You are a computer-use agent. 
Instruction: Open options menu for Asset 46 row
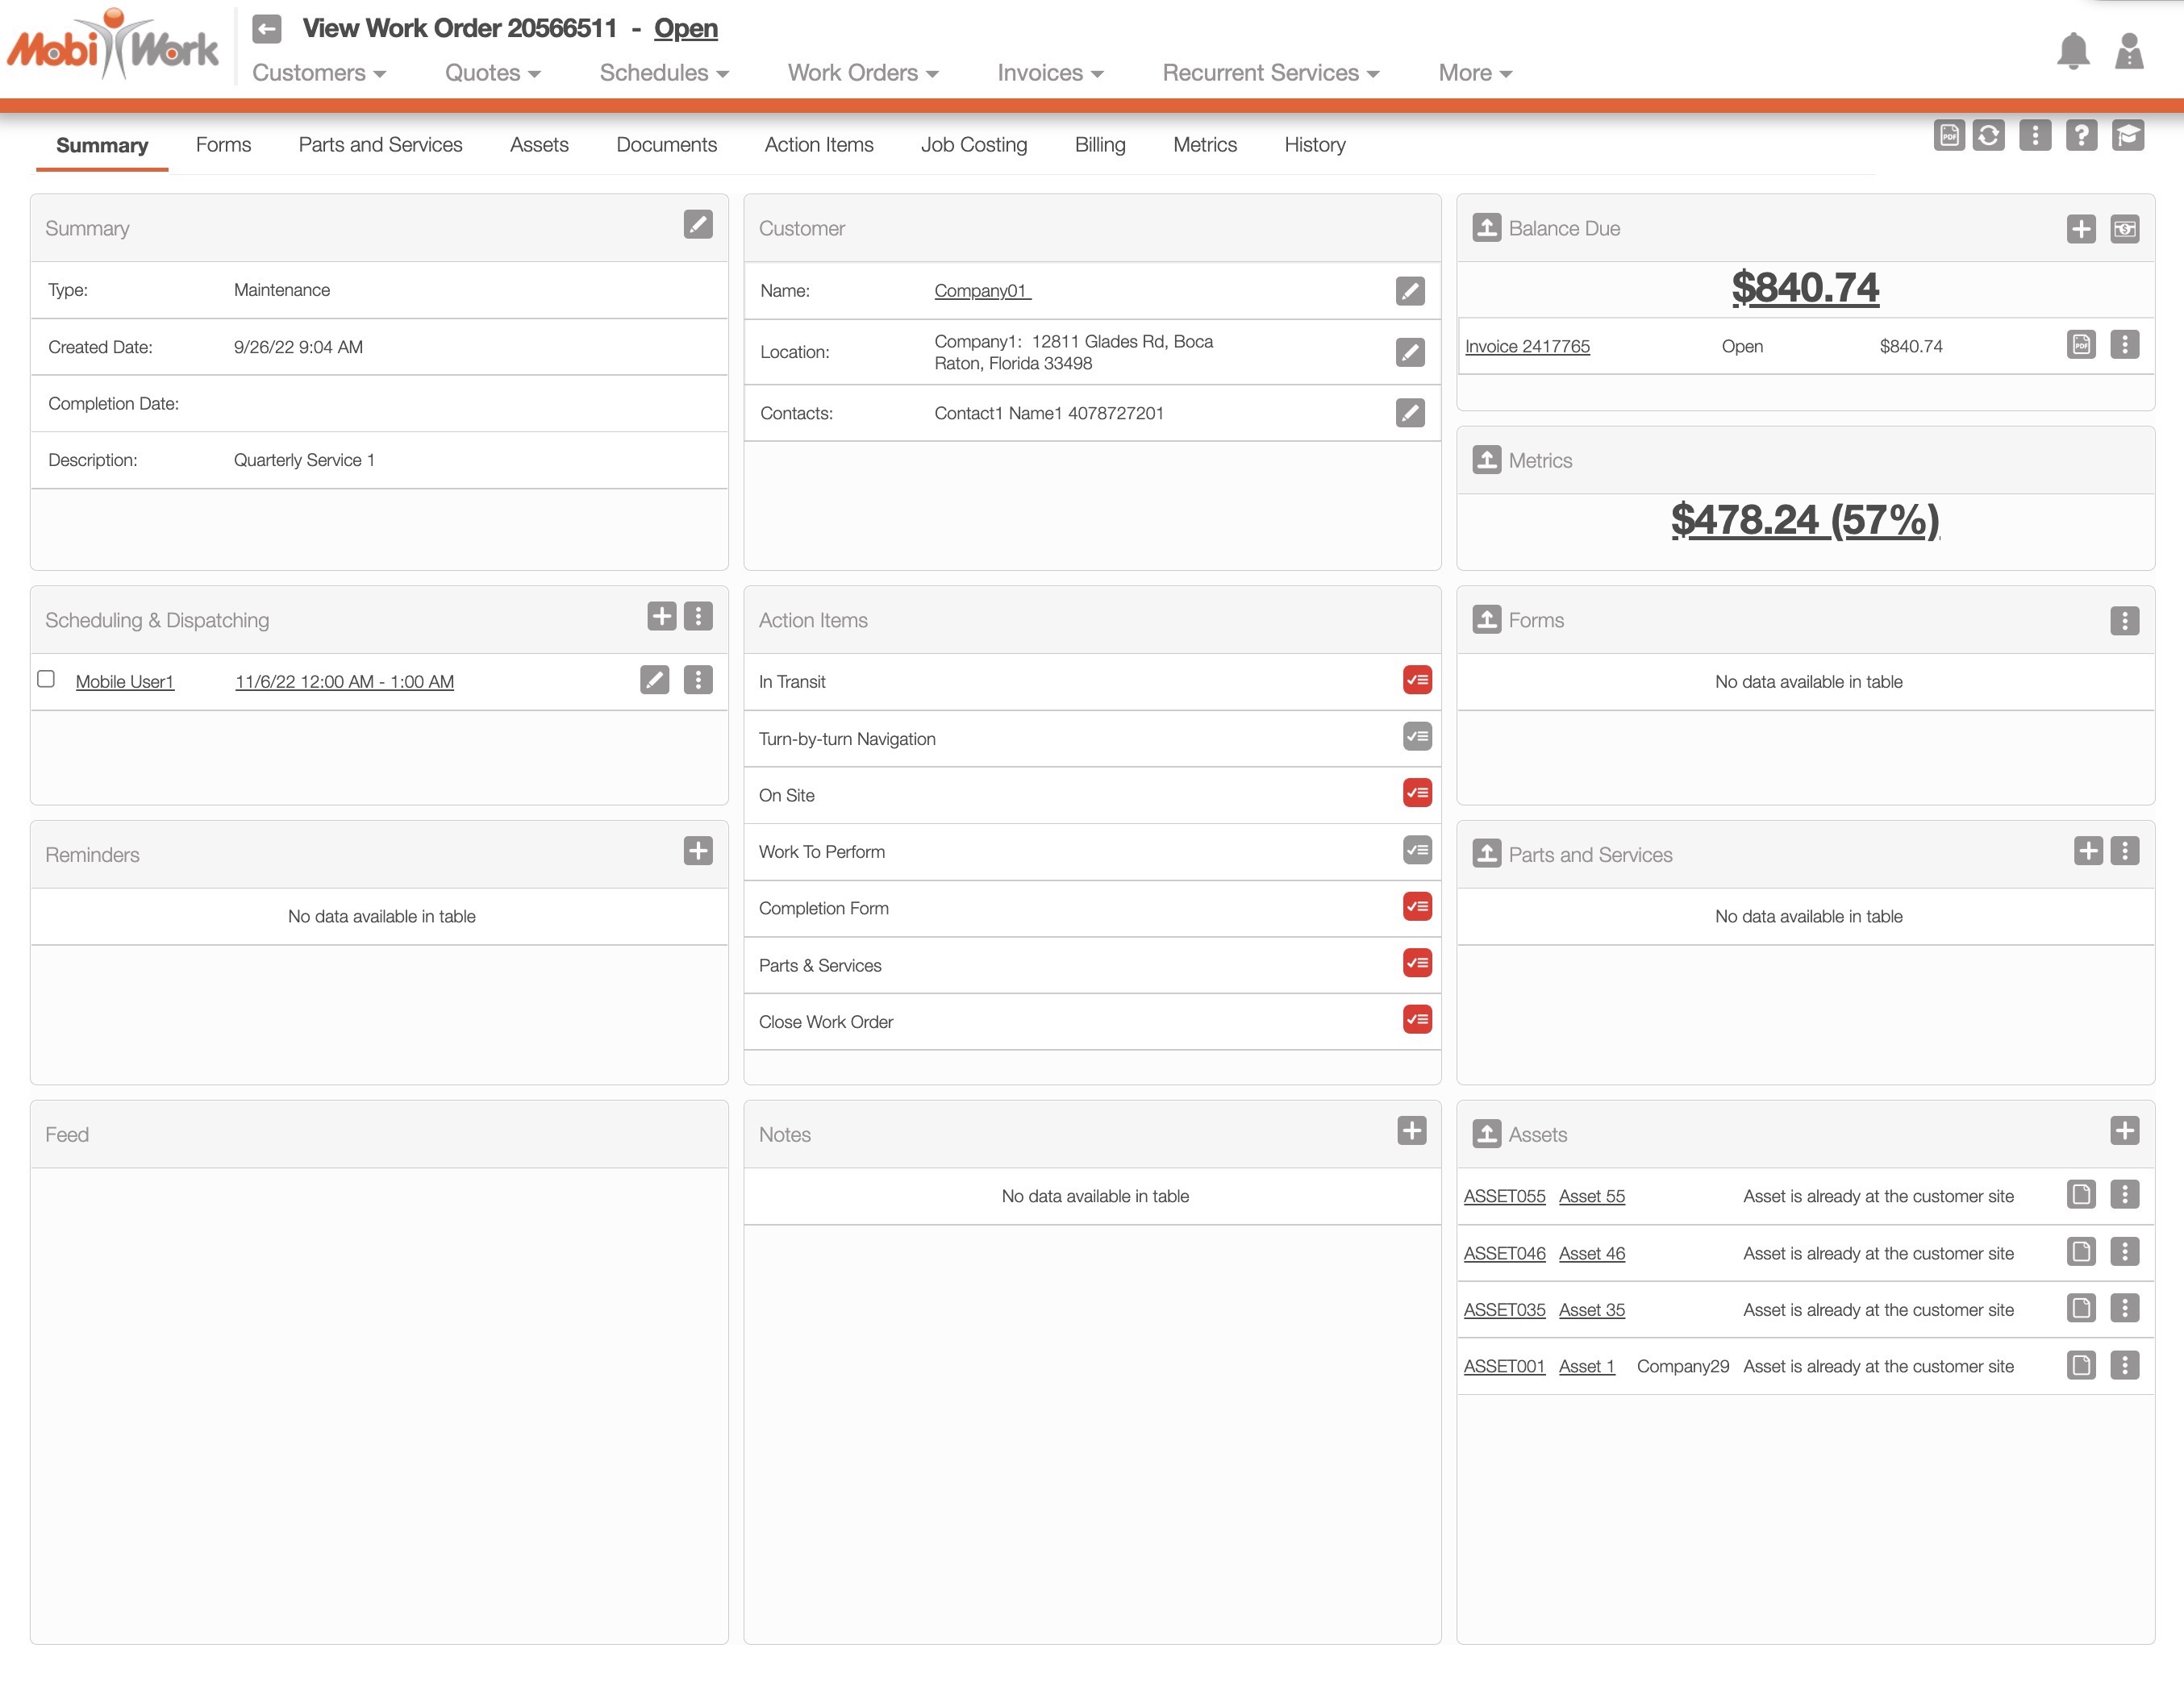(x=2124, y=1252)
